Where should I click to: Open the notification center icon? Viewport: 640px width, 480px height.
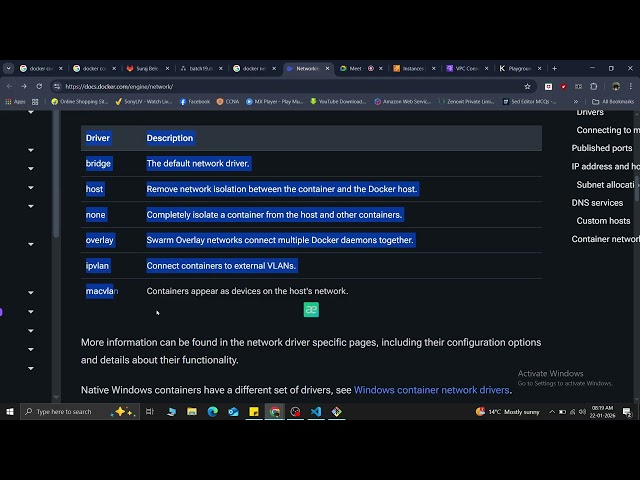(x=627, y=412)
